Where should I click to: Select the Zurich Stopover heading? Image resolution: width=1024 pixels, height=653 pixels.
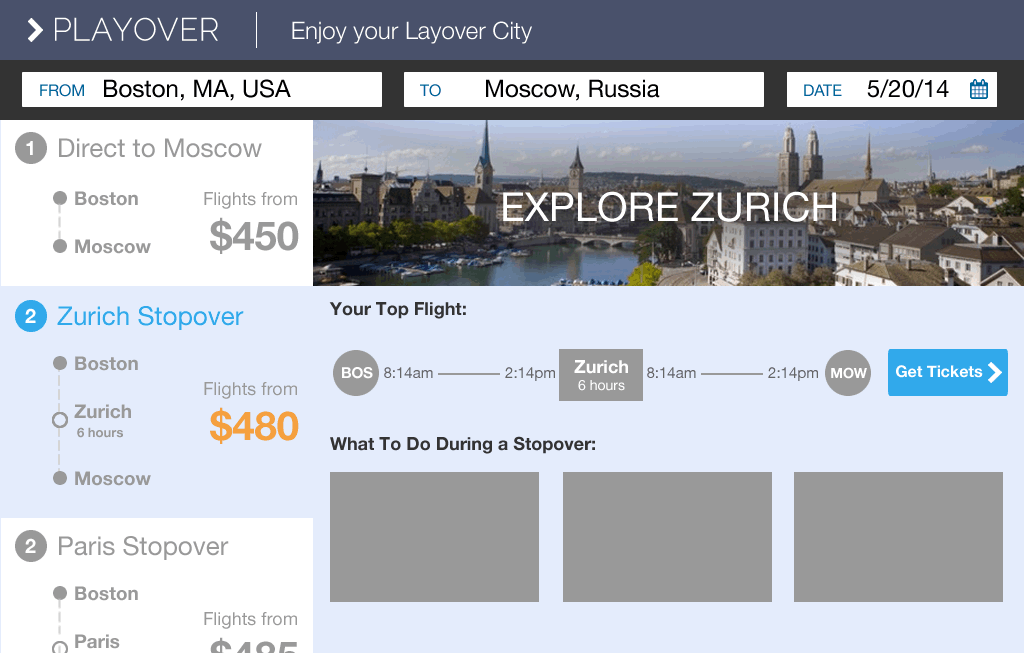pyautogui.click(x=150, y=316)
